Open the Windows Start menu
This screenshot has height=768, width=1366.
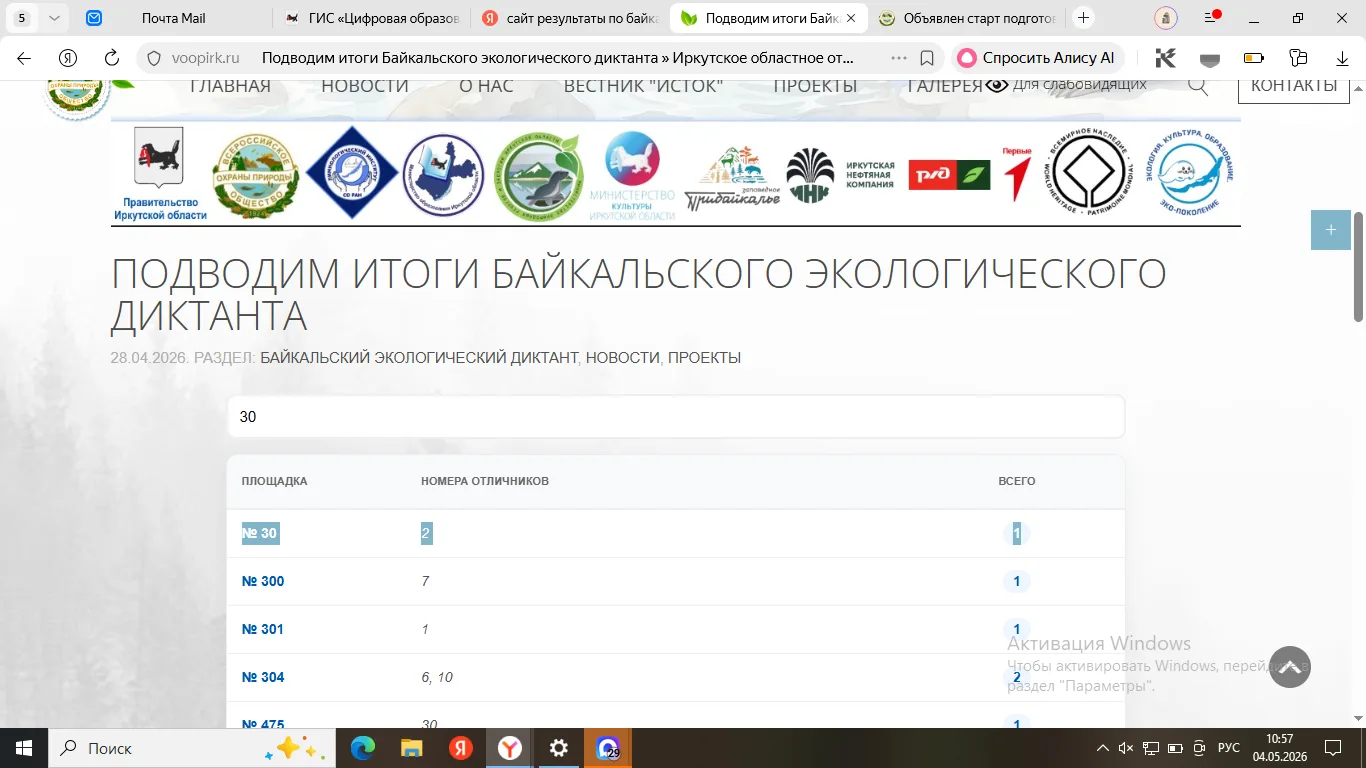click(x=23, y=748)
